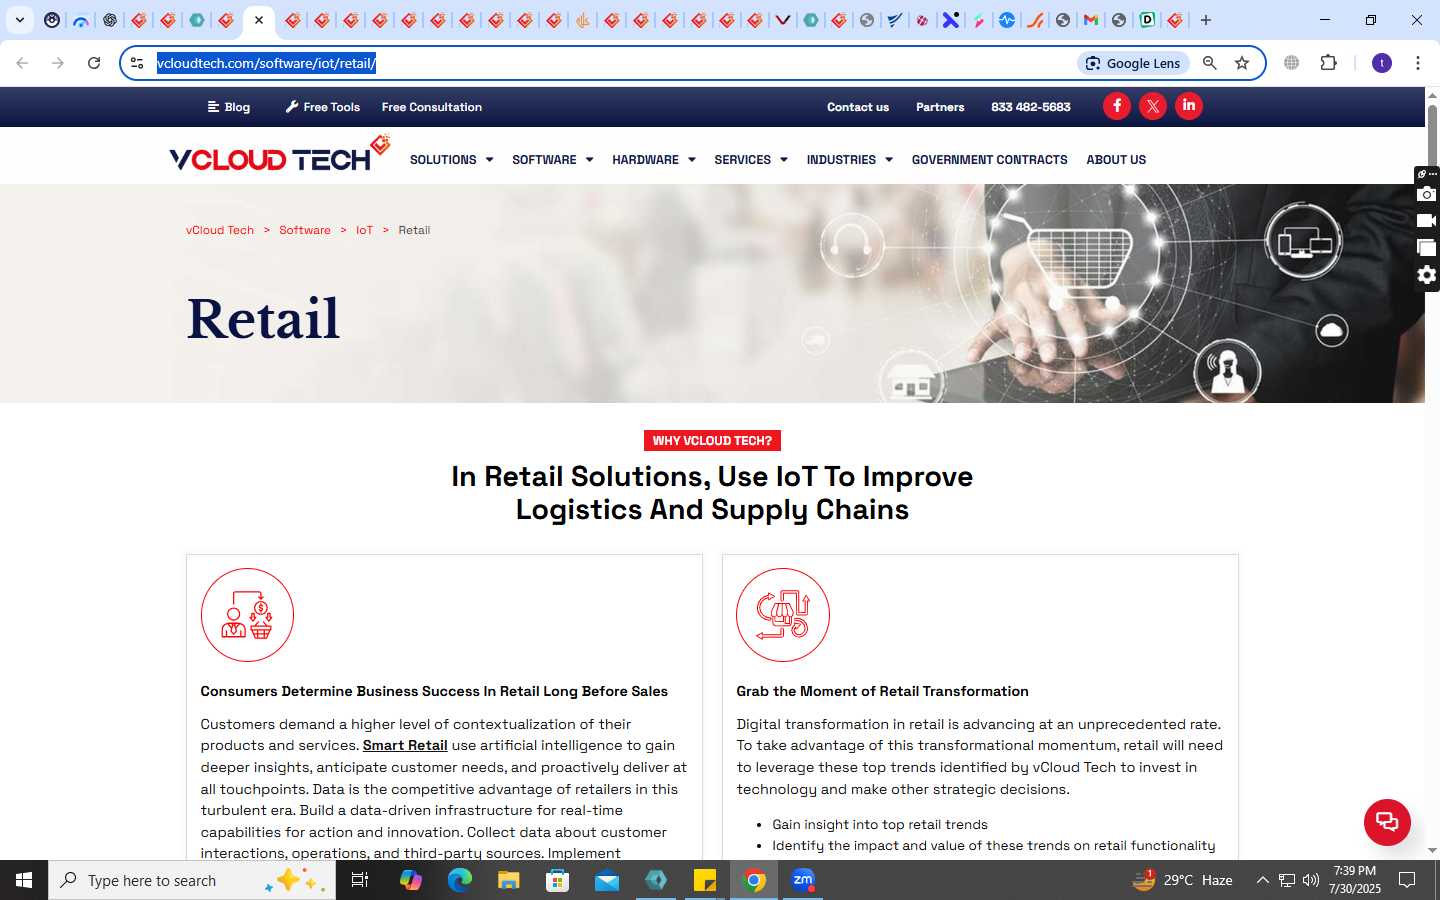Open the notification center icon
1440x900 pixels.
pos(1407,880)
